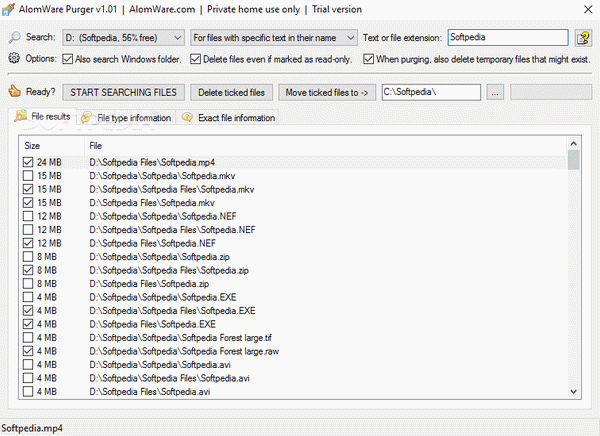Viewport: 600px width, 436px height.
Task: Click the vertical scrollbar thumb of results list
Action: (573, 160)
